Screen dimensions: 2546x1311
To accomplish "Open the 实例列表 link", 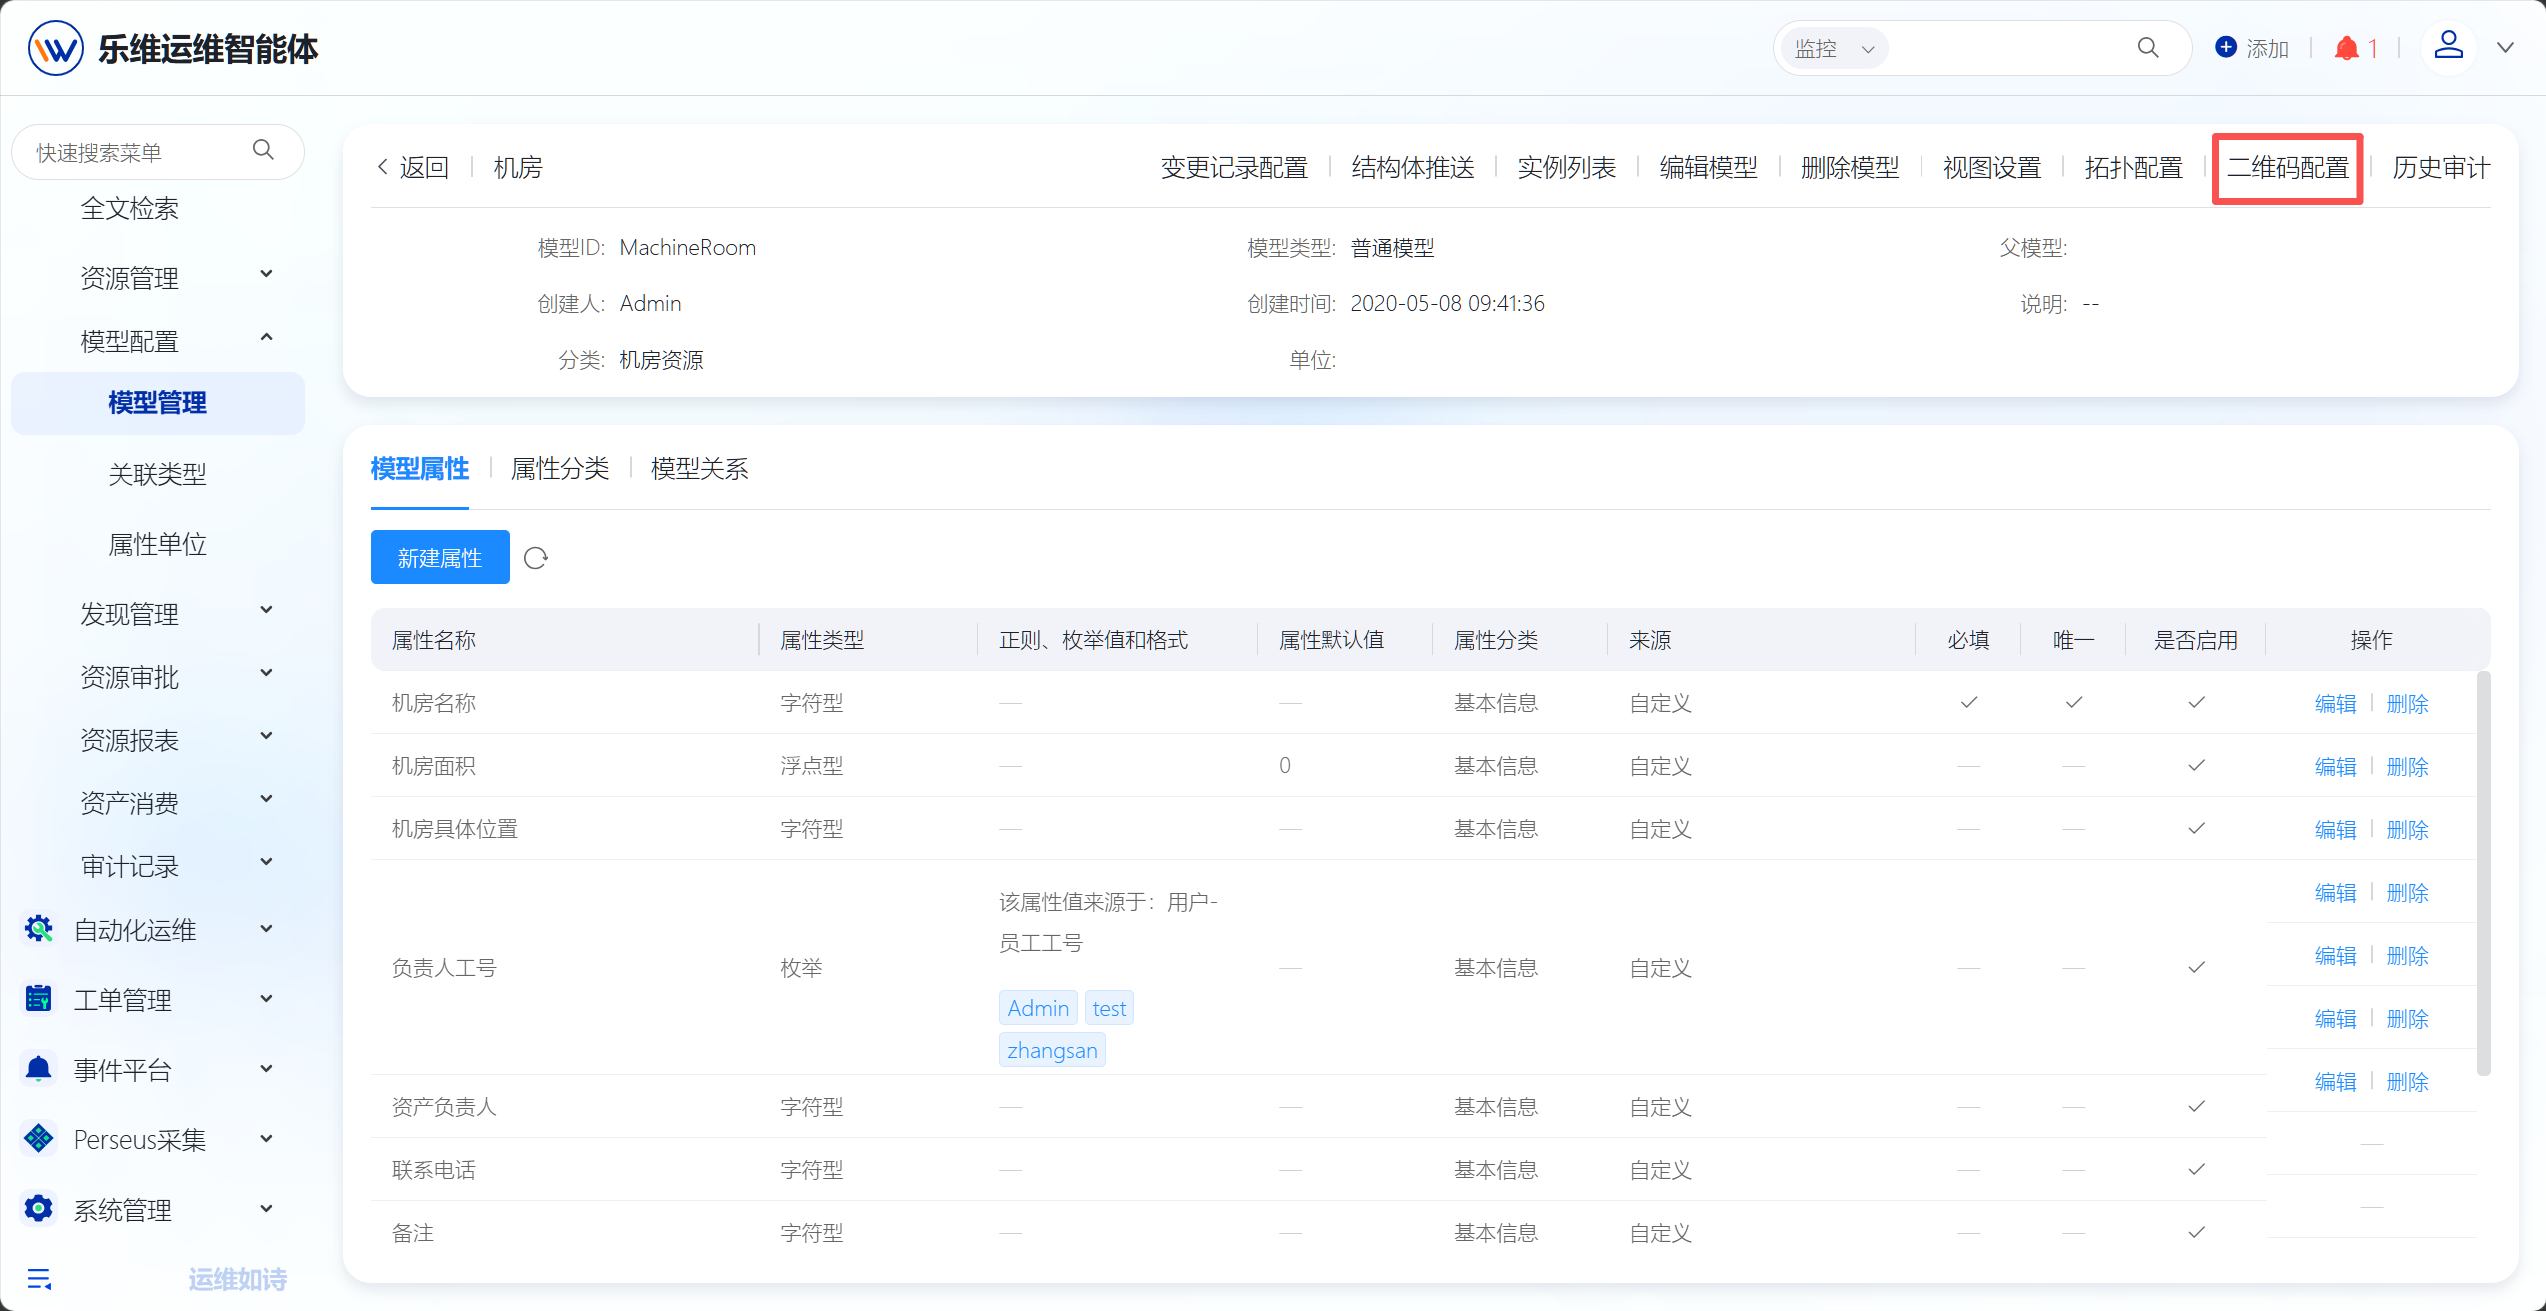I will click(1567, 167).
